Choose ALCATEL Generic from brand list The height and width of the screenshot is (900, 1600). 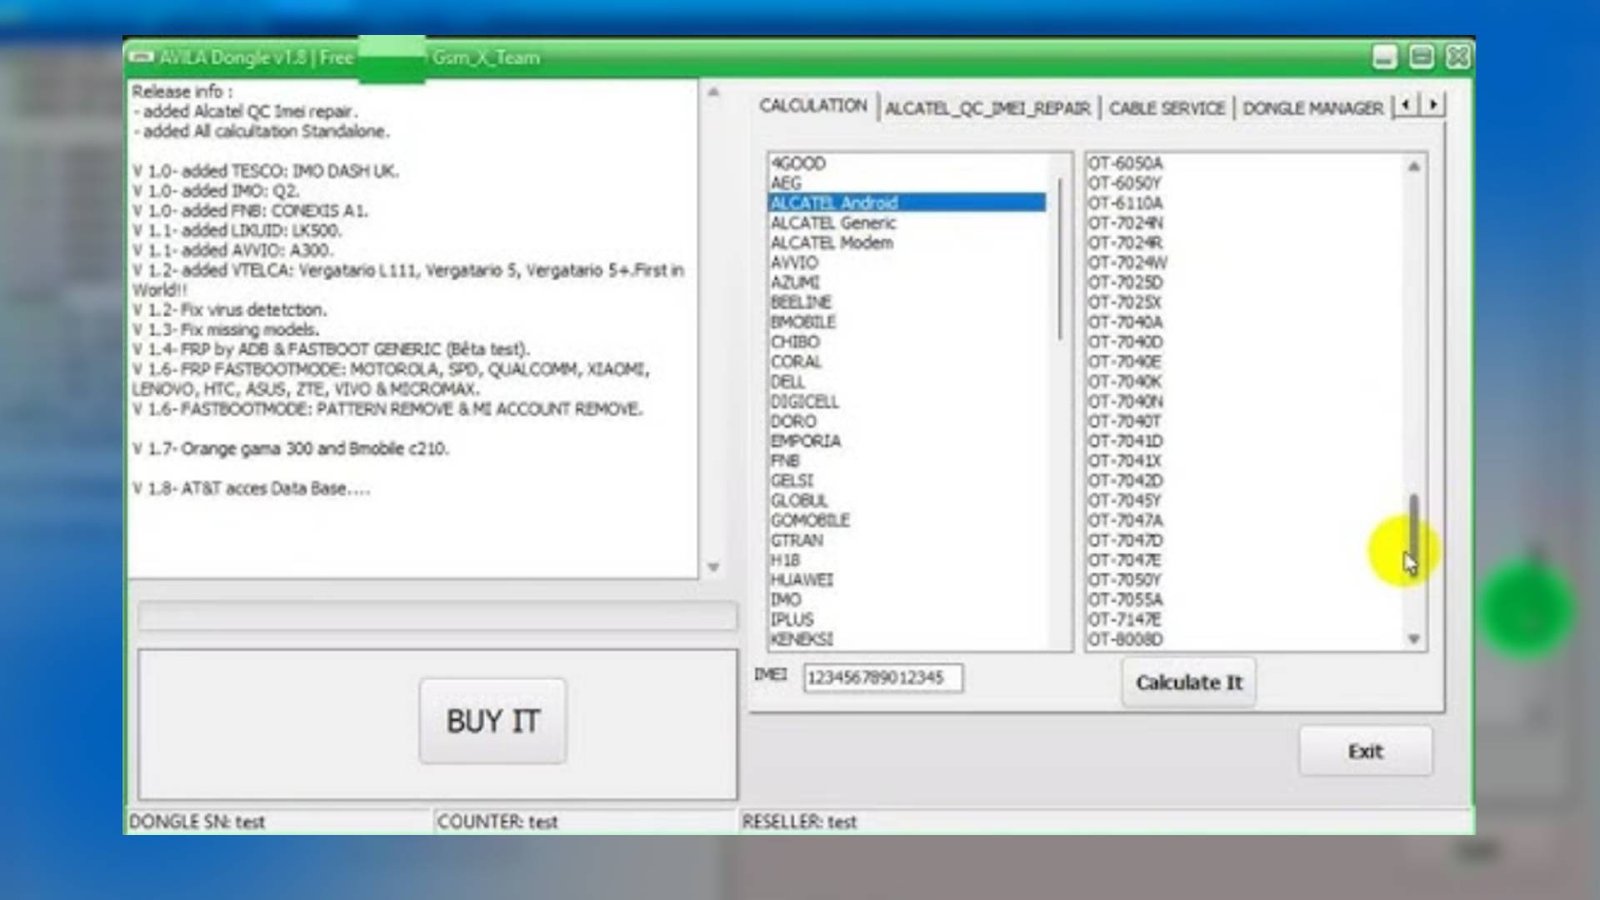tap(833, 223)
